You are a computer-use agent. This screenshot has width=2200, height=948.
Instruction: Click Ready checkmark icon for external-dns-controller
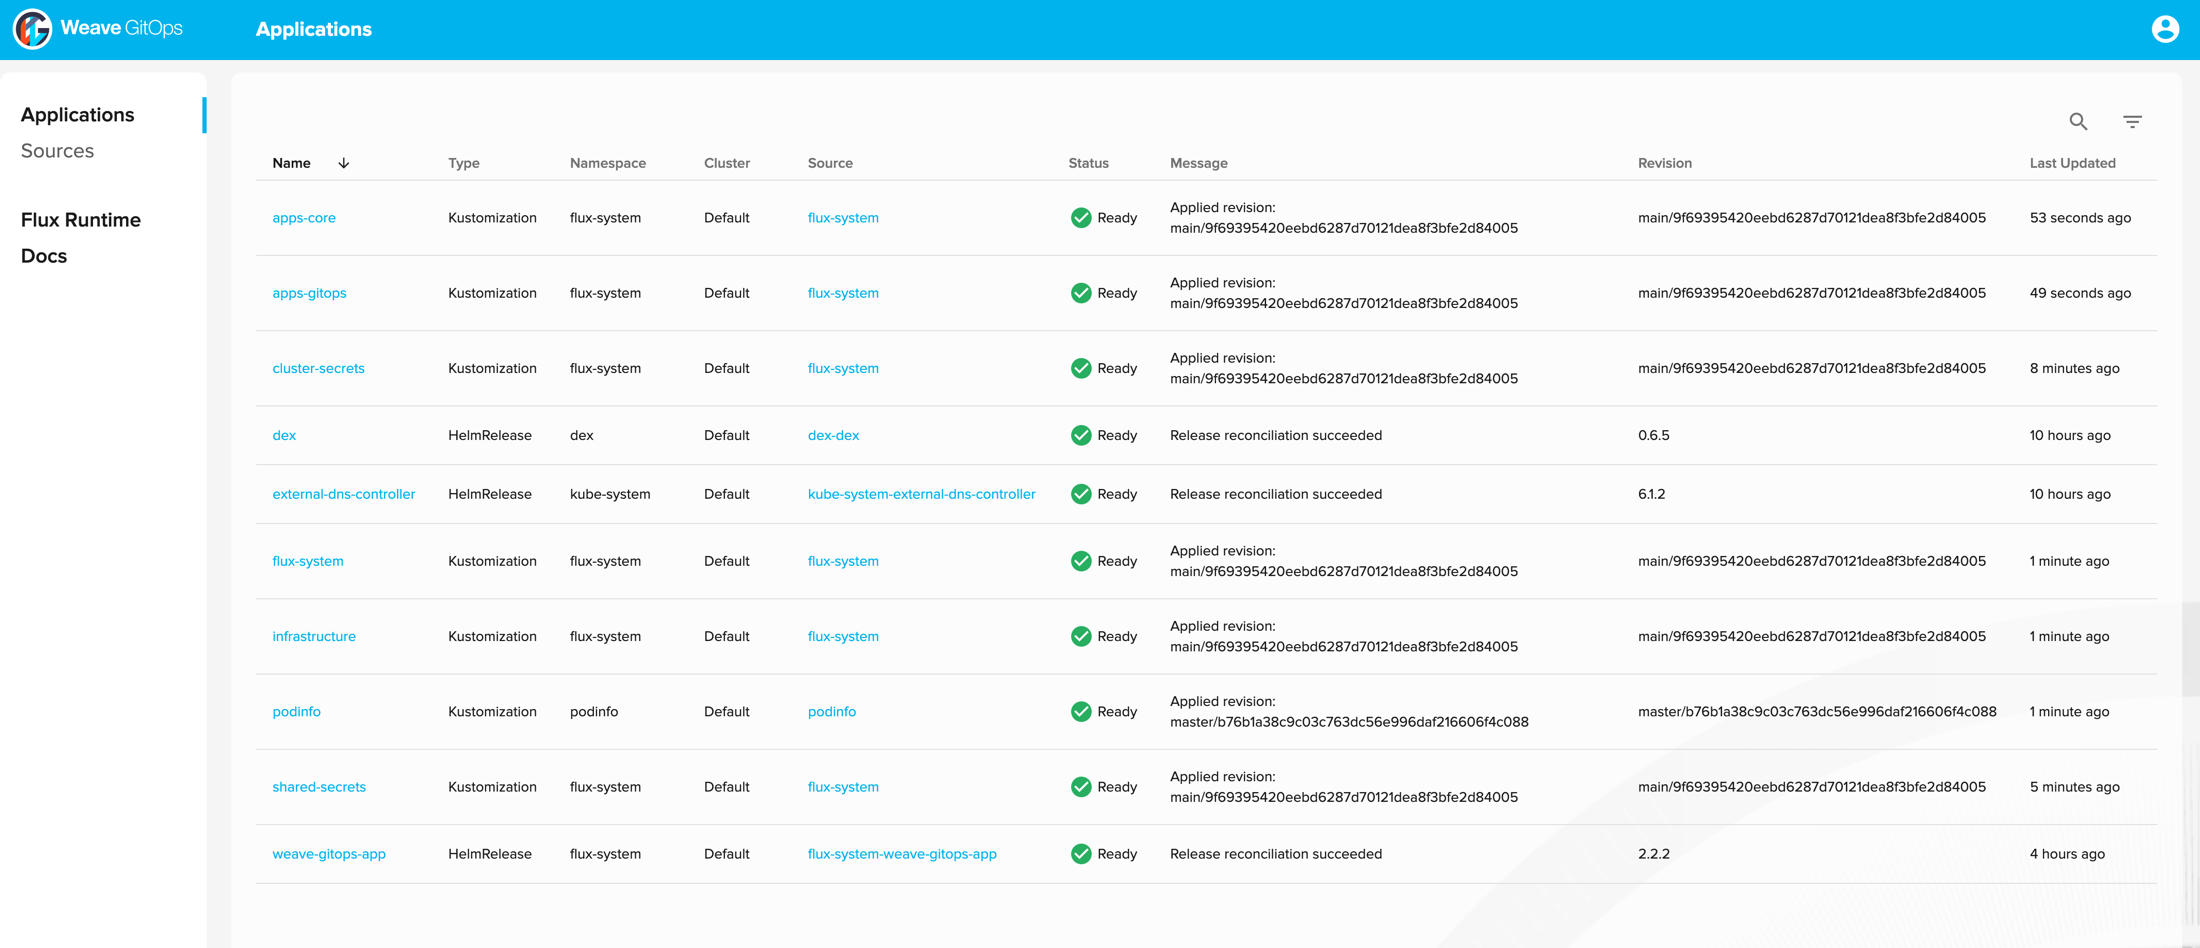pyautogui.click(x=1081, y=494)
